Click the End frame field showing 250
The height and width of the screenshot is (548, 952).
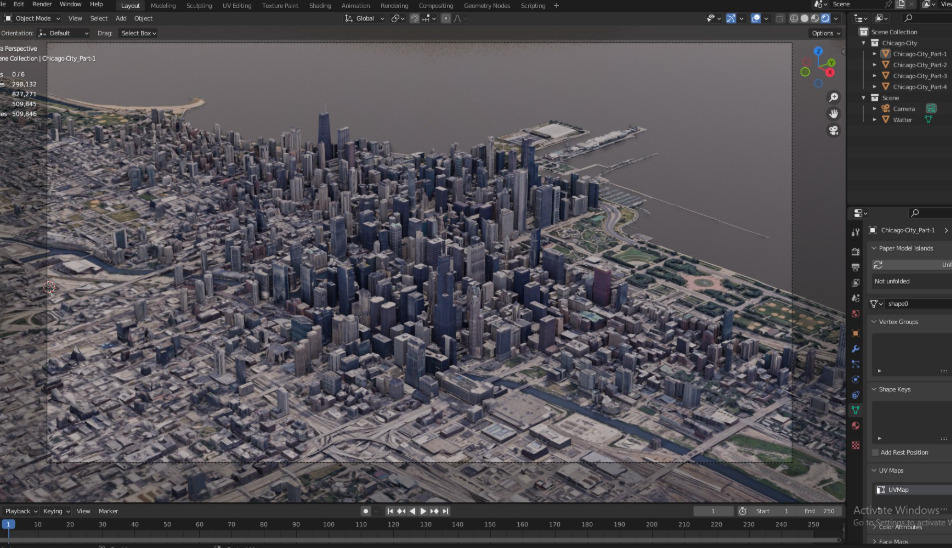(x=818, y=512)
